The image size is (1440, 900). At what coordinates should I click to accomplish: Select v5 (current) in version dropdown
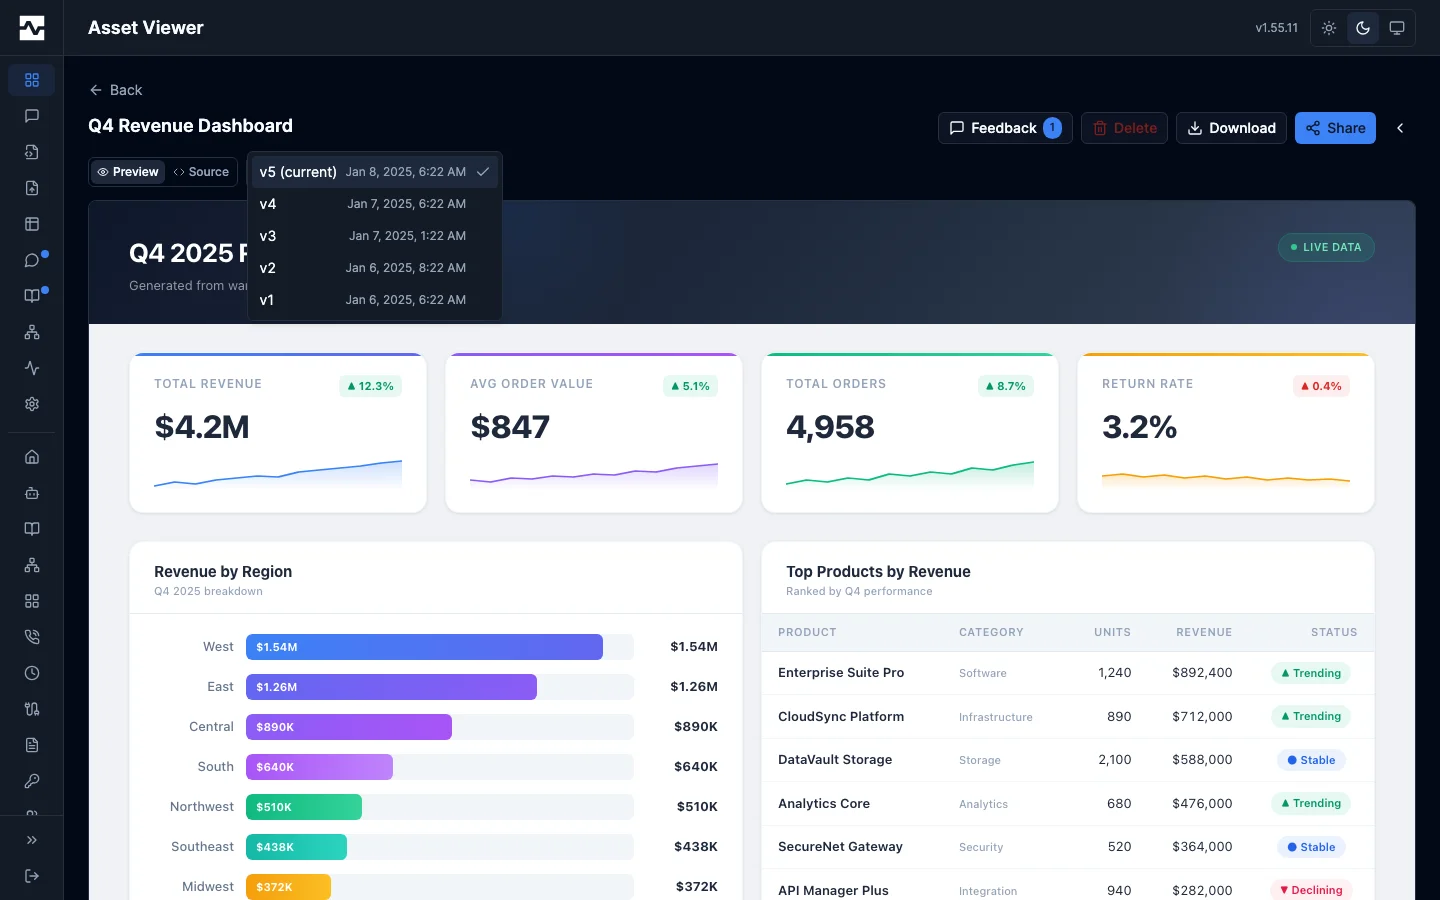coord(374,172)
